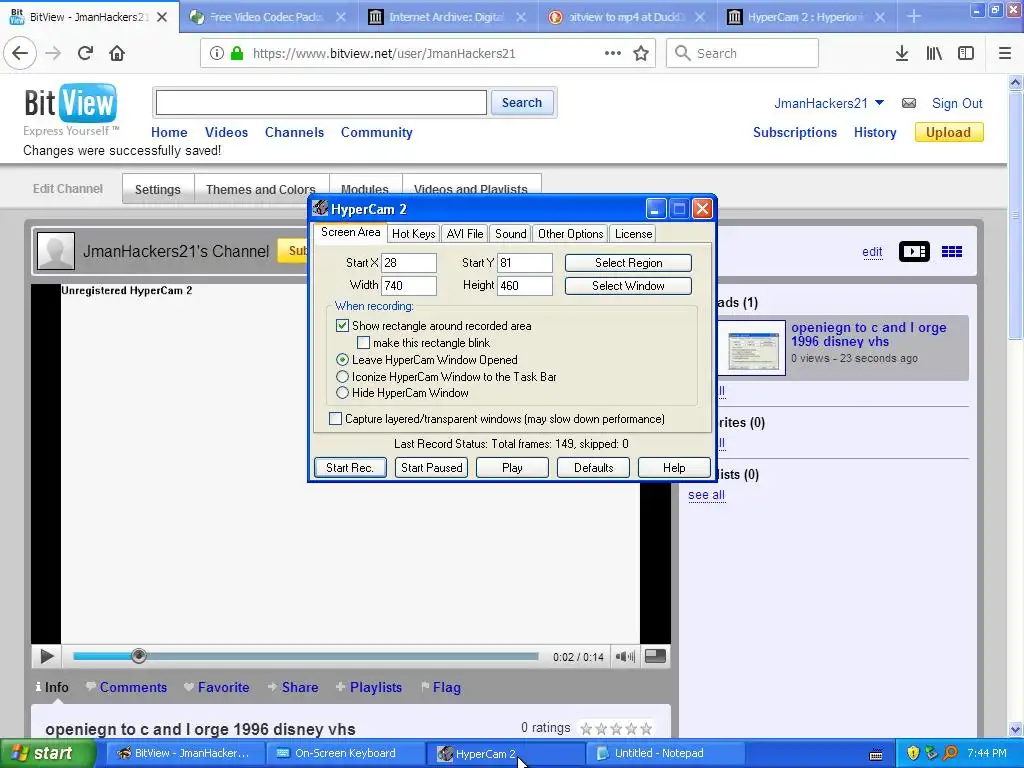Click Start Paused in HyperCam
This screenshot has height=768, width=1024.
point(432,468)
